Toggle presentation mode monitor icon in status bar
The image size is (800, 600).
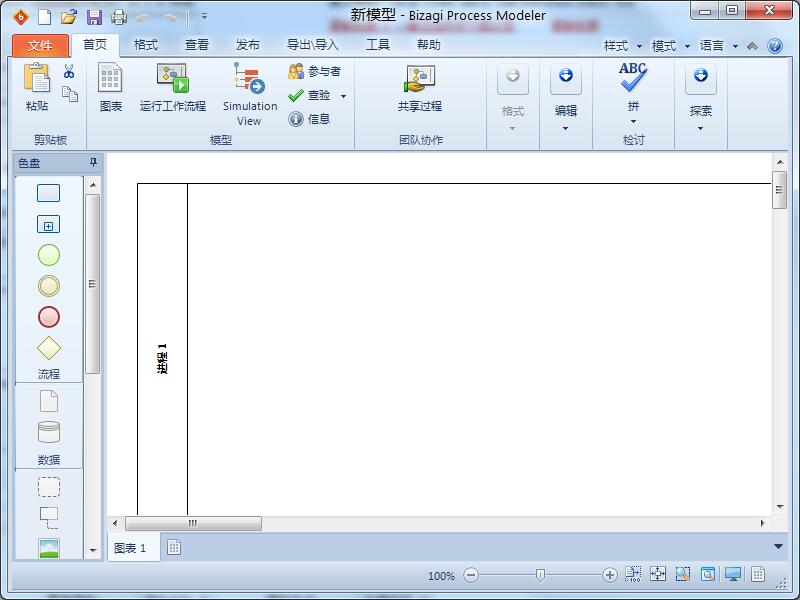(733, 575)
